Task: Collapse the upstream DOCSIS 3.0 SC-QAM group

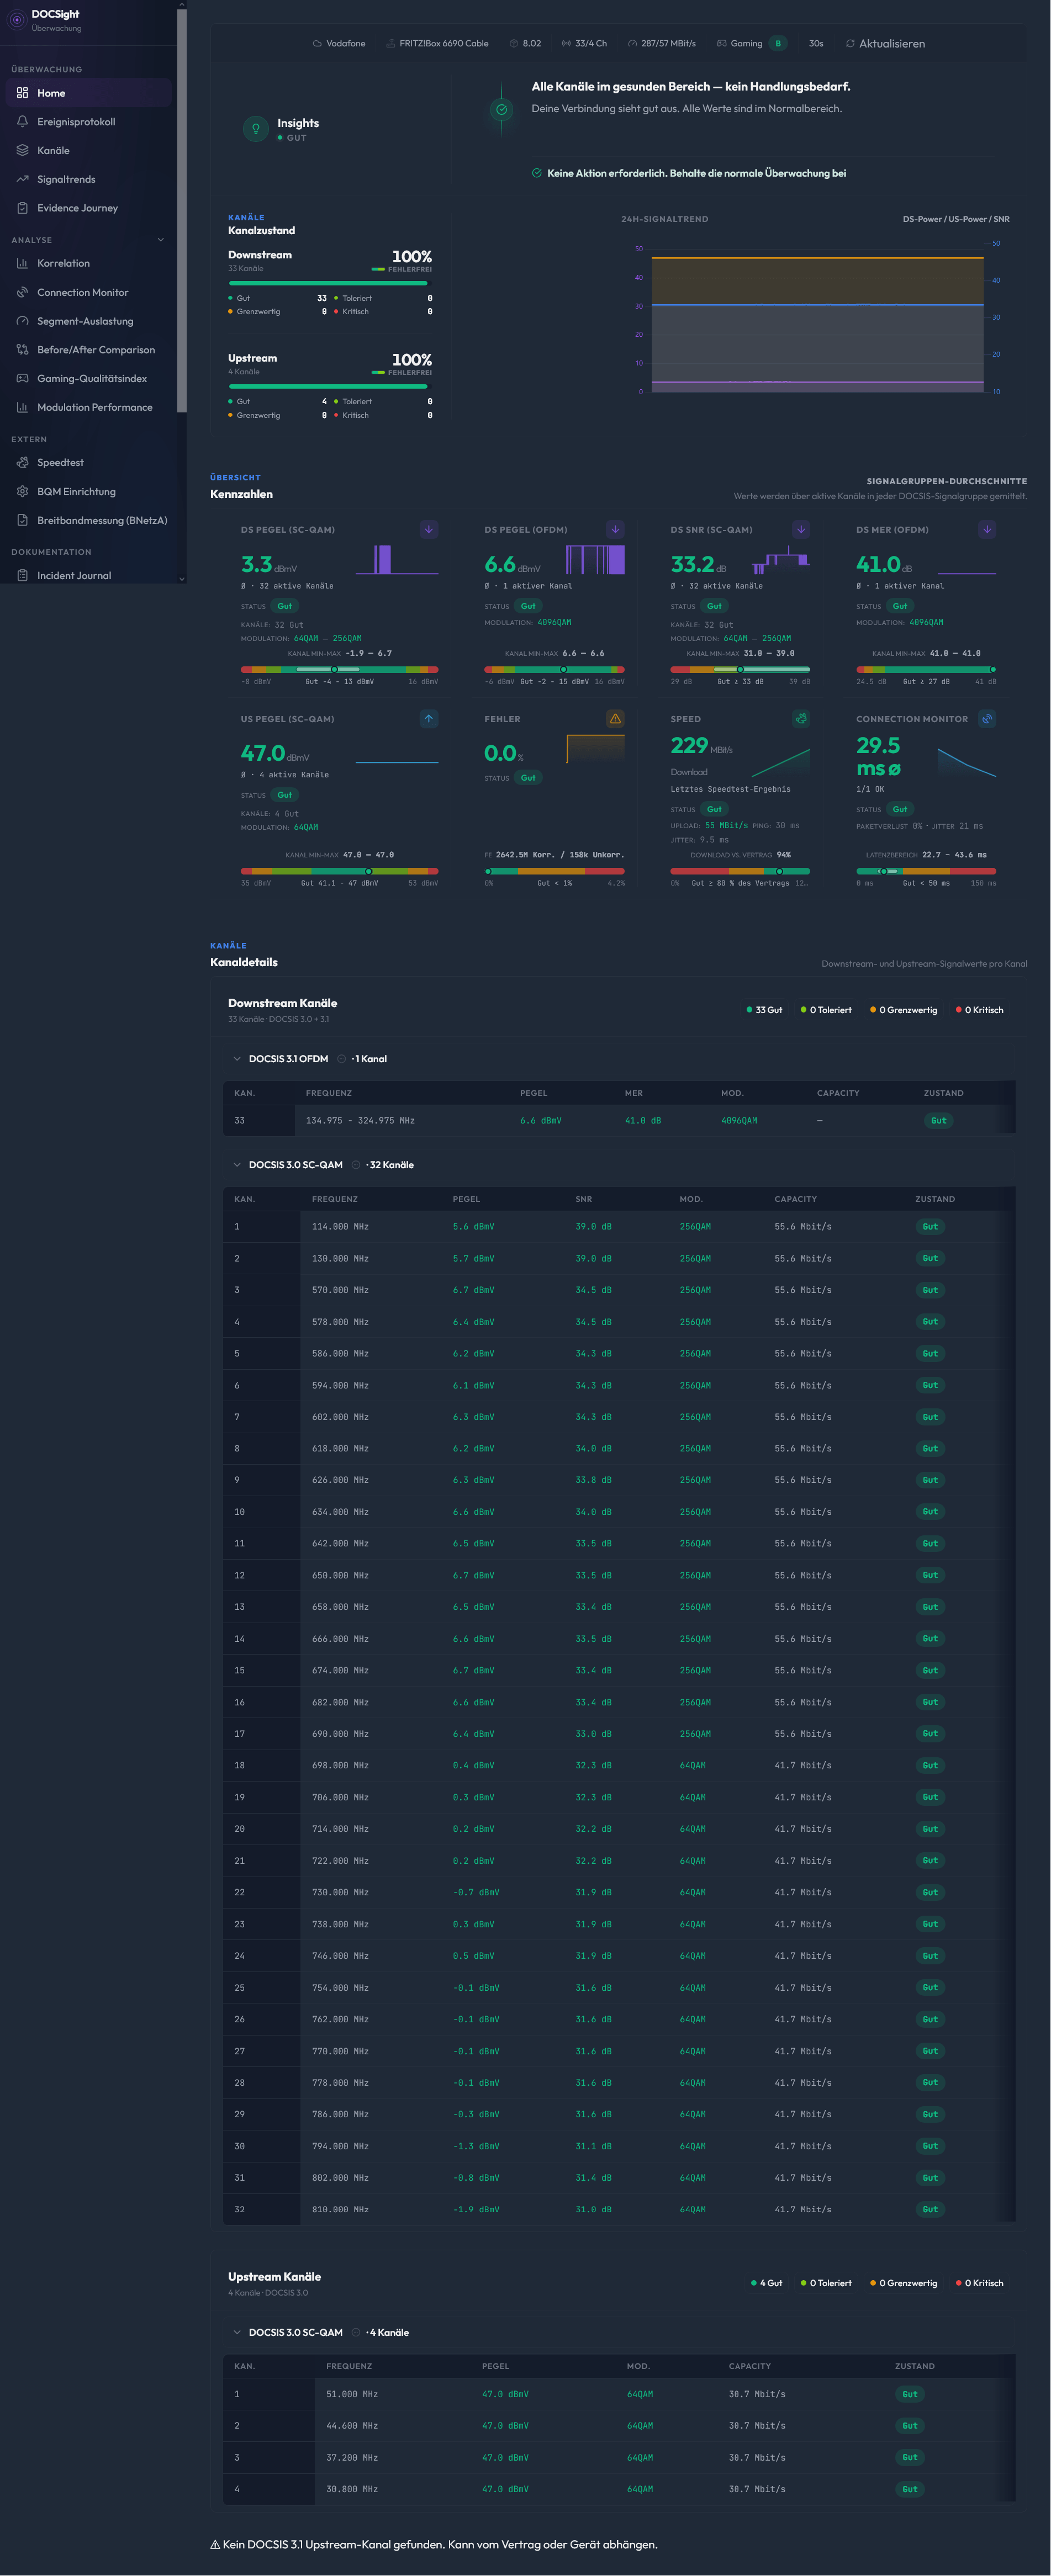Action: tap(237, 2332)
